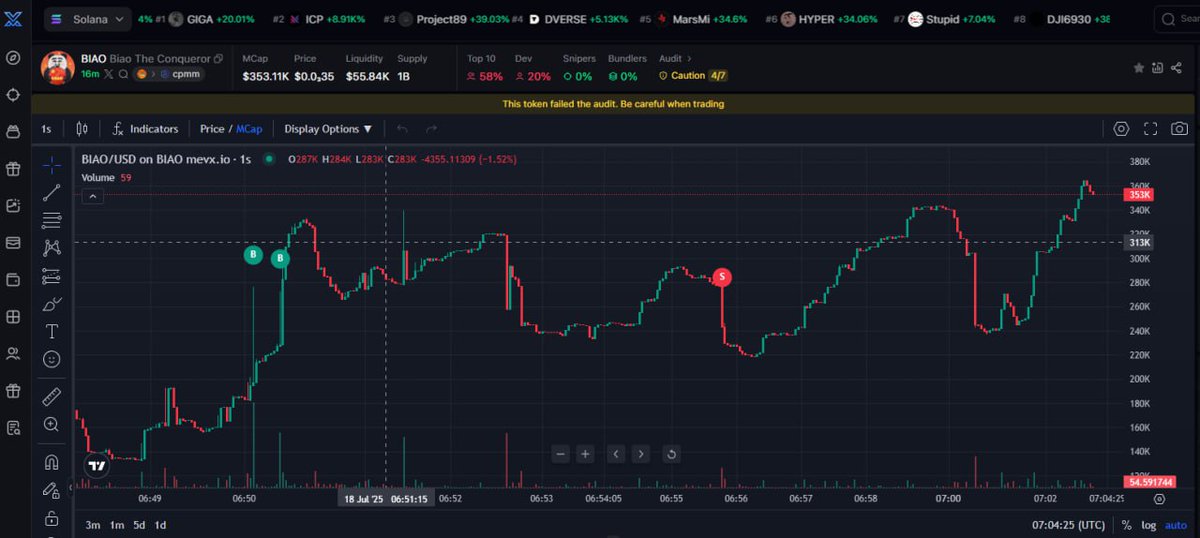Select the zoom in tool
Viewport: 1200px width, 538px height.
(52, 424)
